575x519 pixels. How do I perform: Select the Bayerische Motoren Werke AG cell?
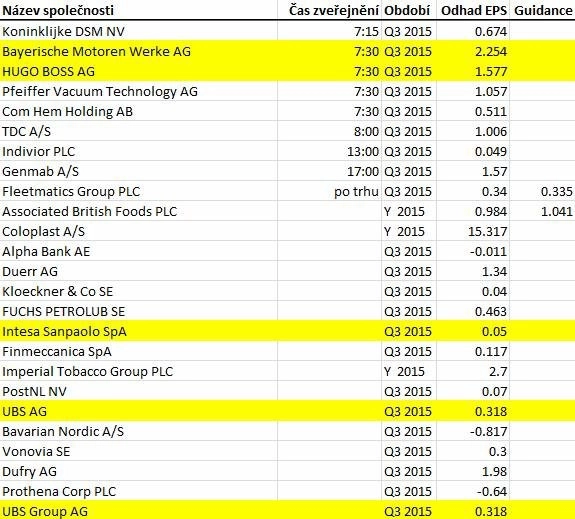(139, 51)
